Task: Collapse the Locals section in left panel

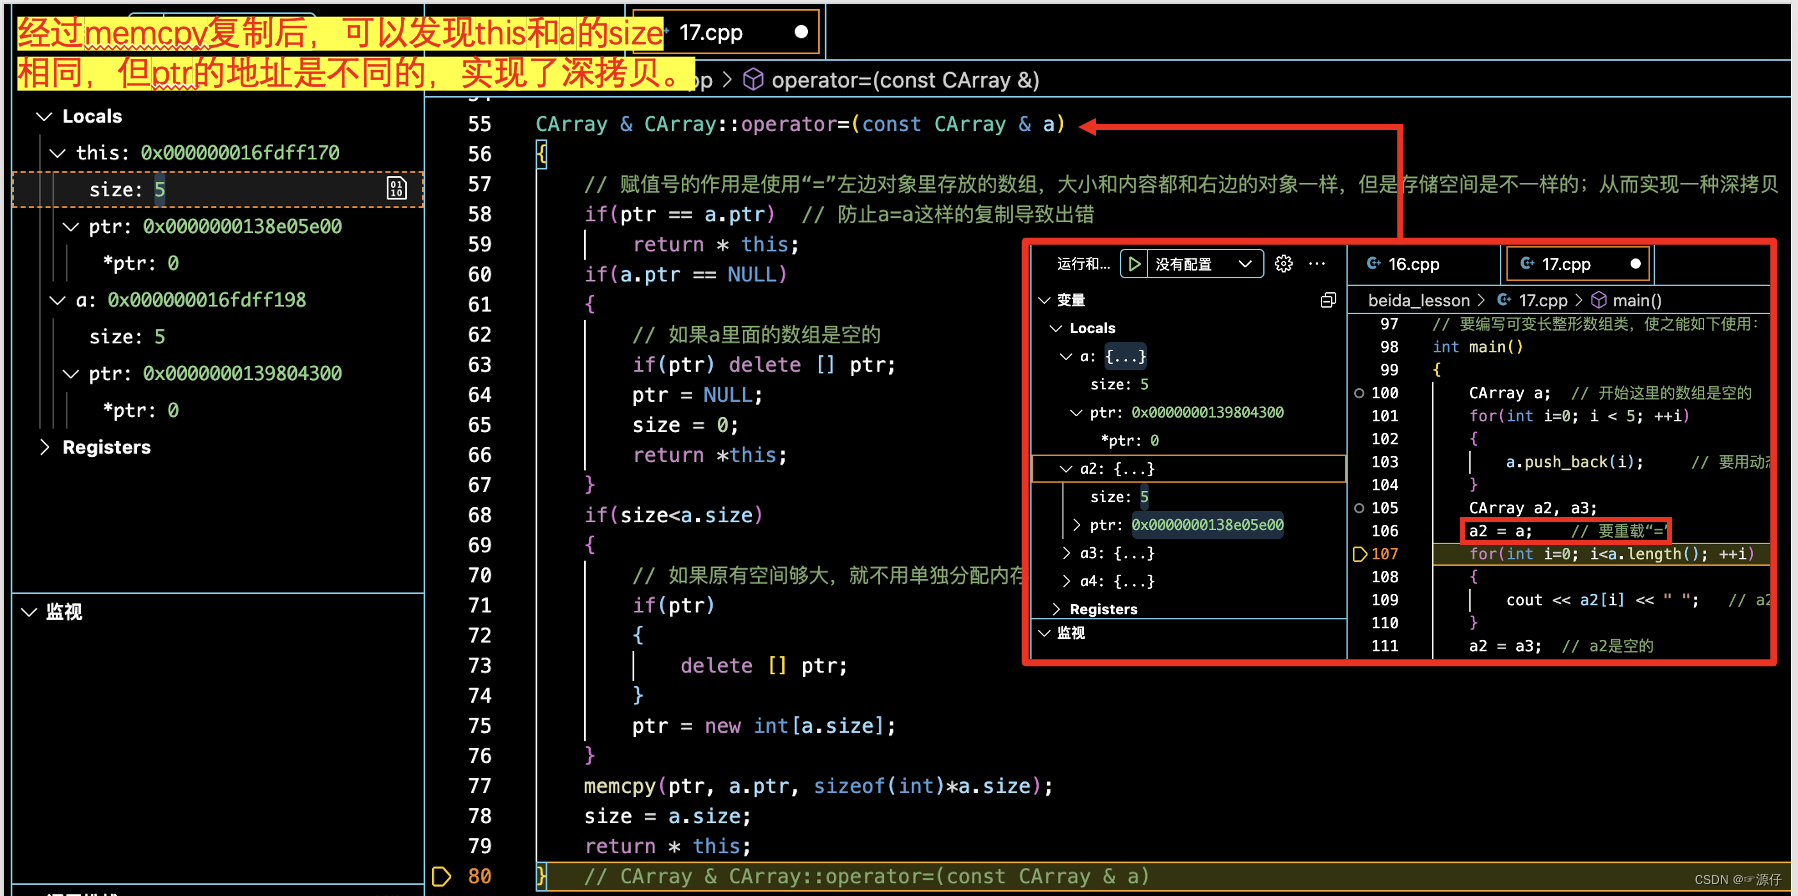Action: 44,116
